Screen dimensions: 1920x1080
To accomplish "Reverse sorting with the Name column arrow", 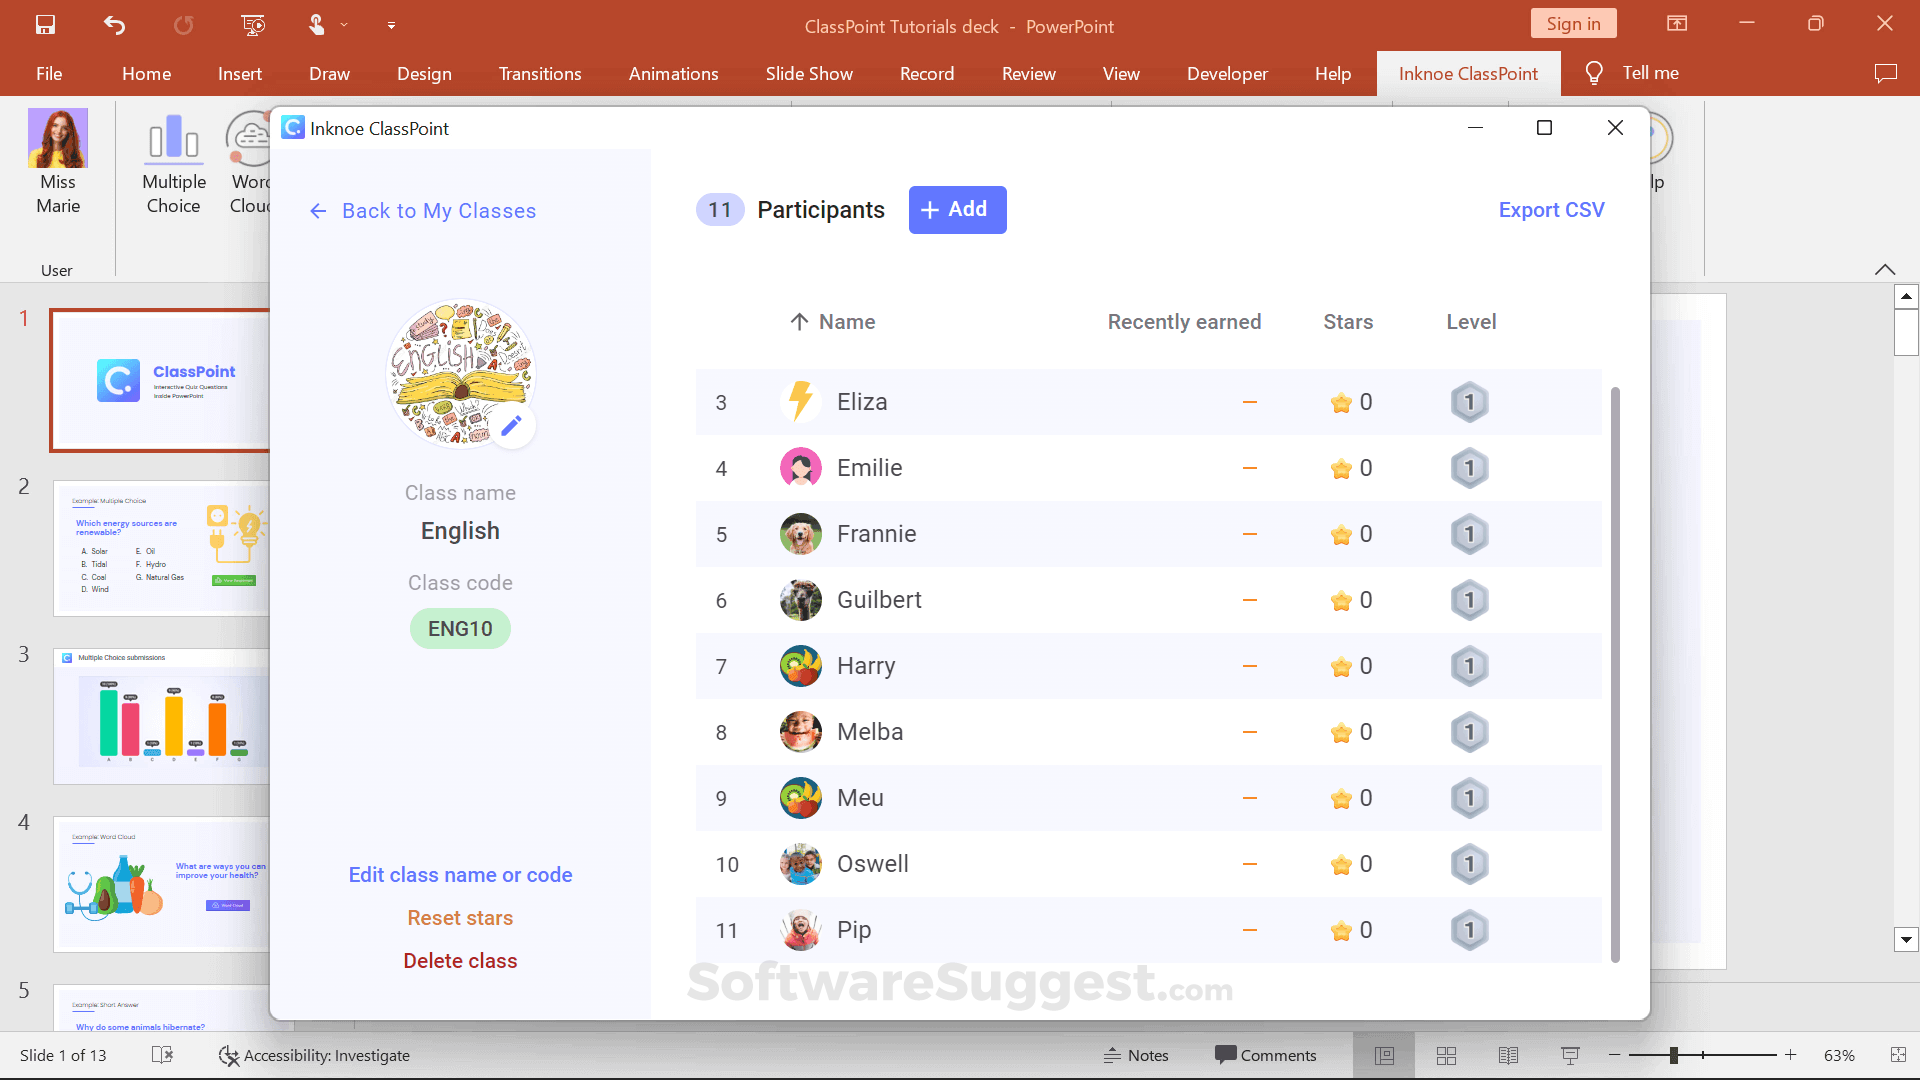I will pos(799,321).
